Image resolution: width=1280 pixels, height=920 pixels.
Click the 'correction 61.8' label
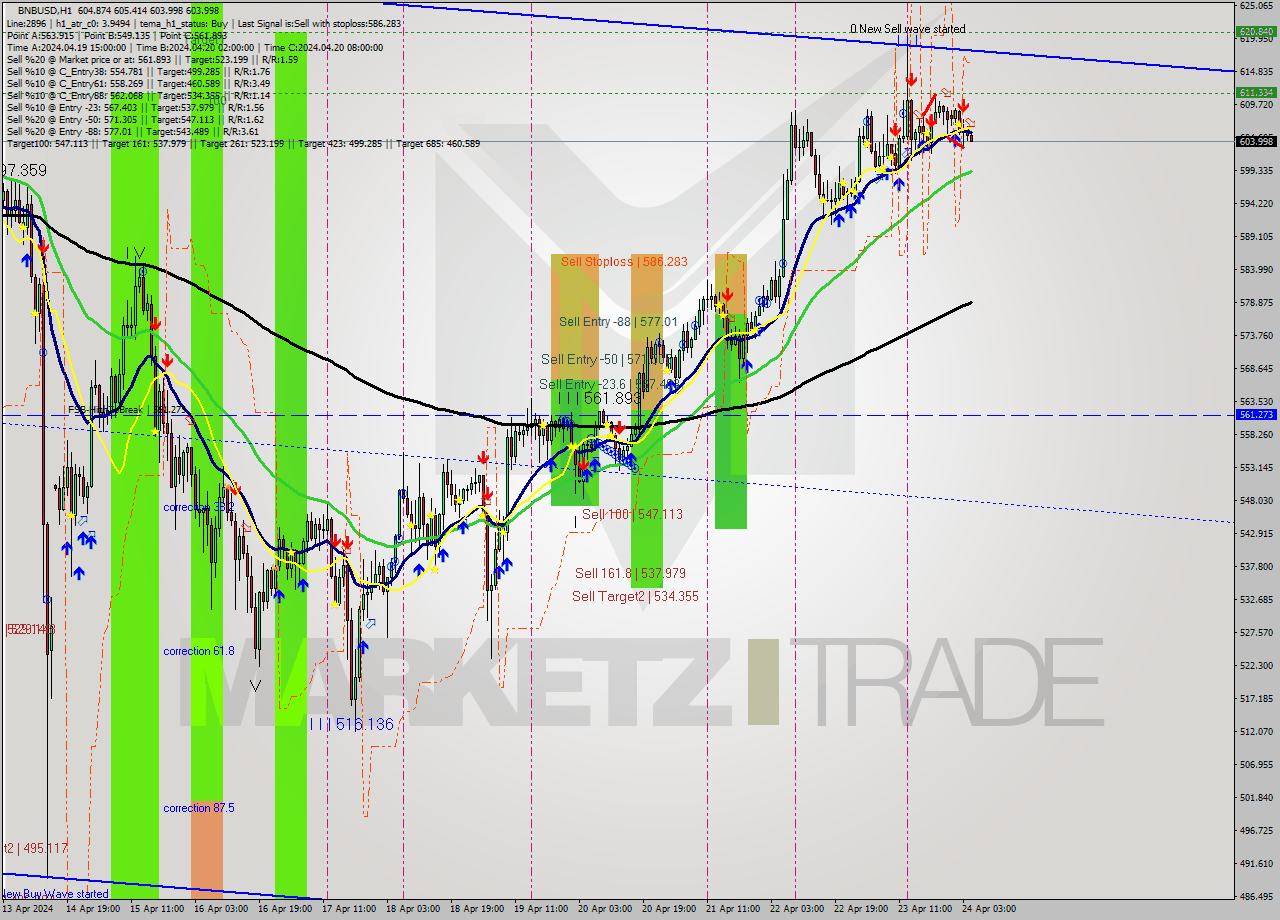point(199,651)
